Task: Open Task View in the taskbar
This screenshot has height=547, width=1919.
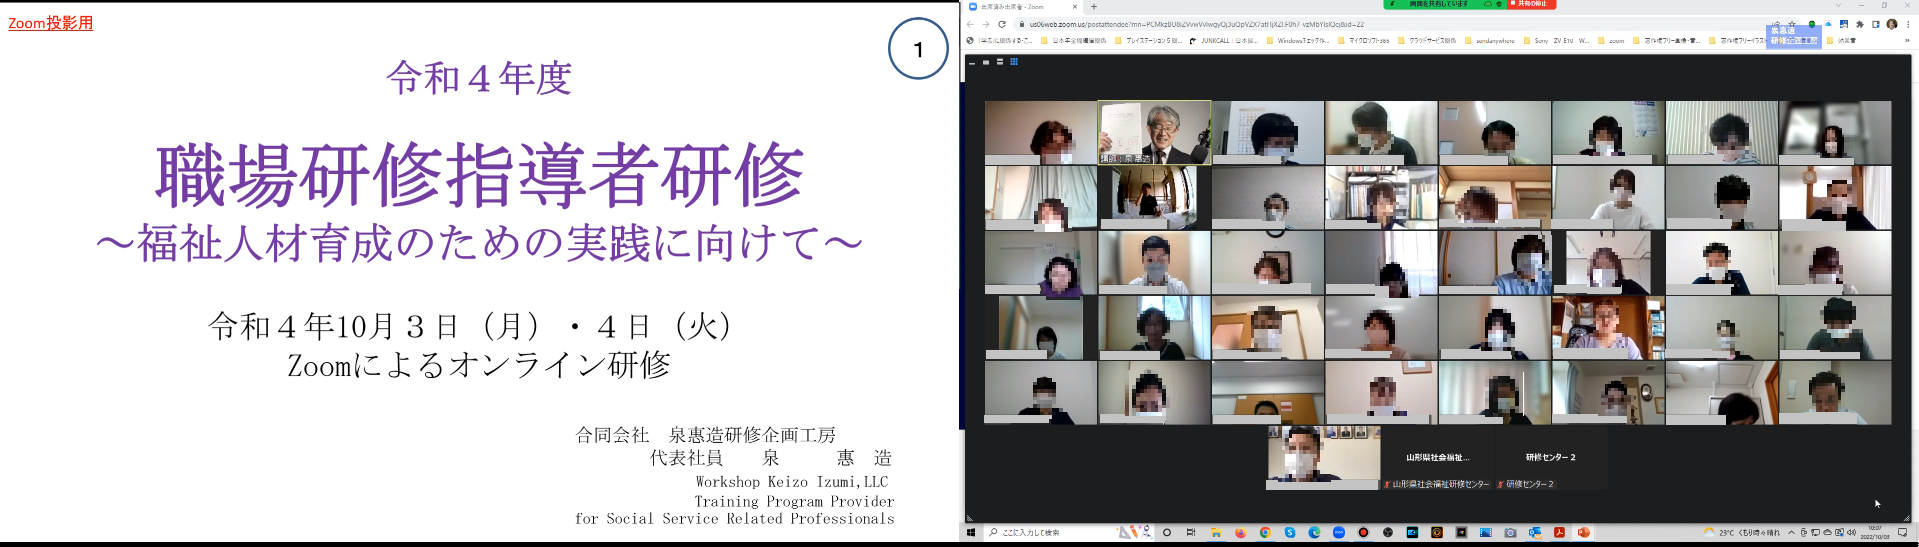Action: tap(1191, 532)
